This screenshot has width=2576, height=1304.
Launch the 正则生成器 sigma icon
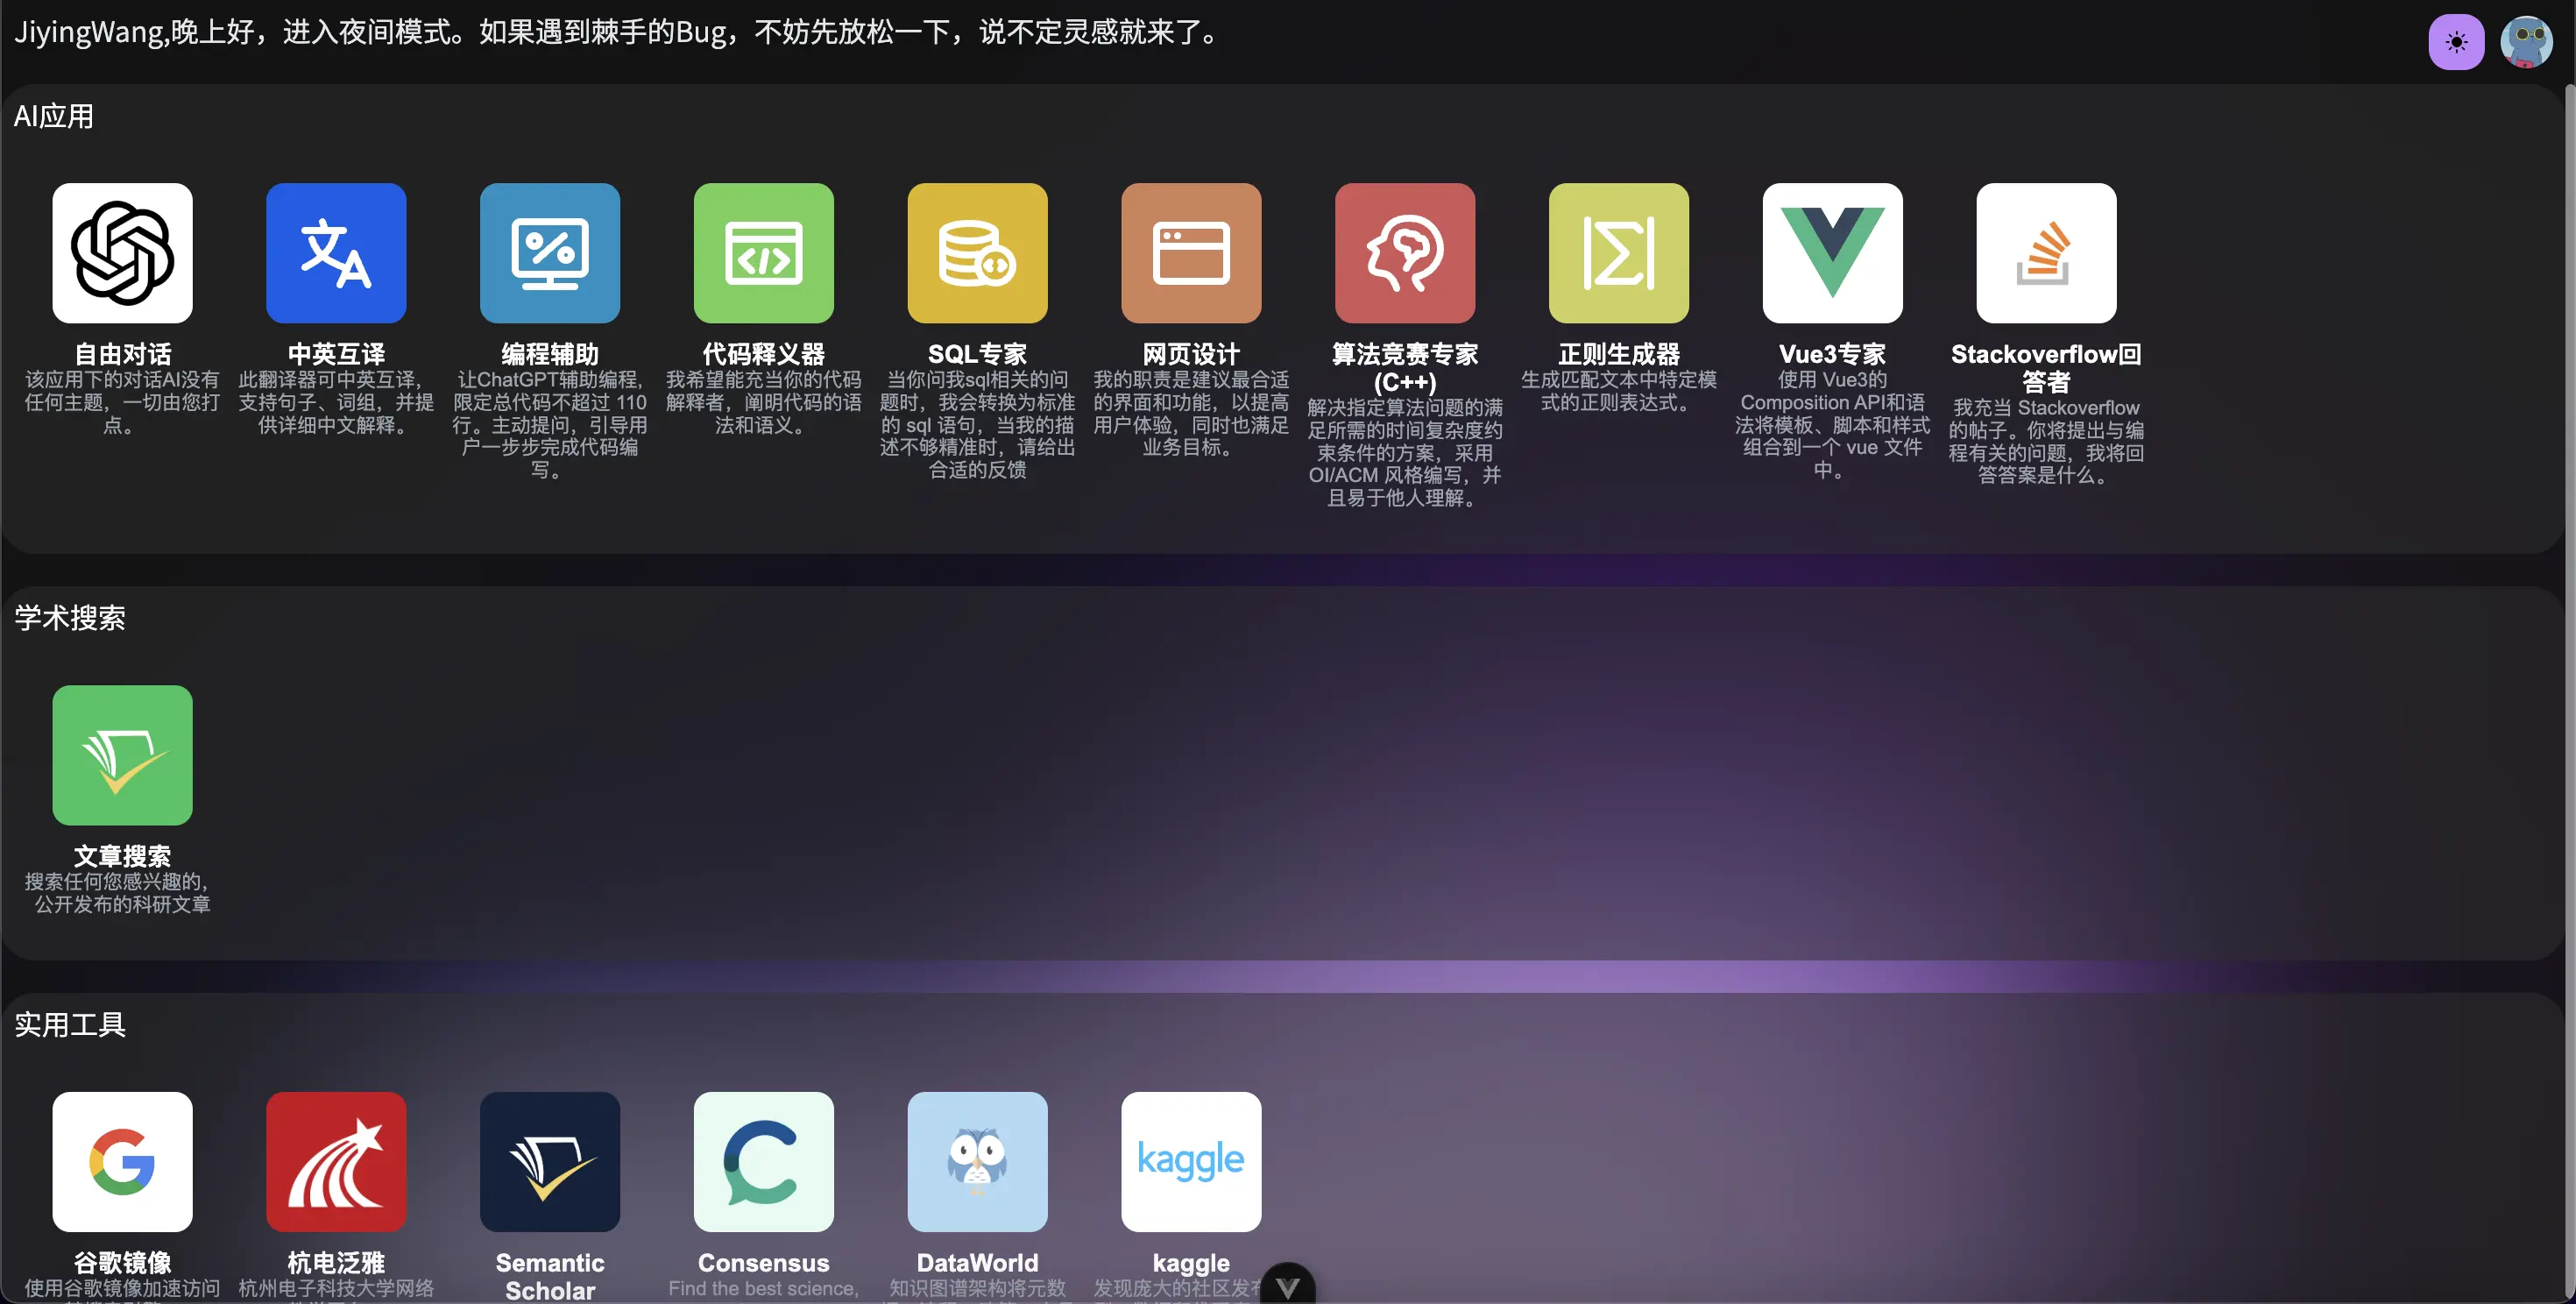pos(1618,253)
